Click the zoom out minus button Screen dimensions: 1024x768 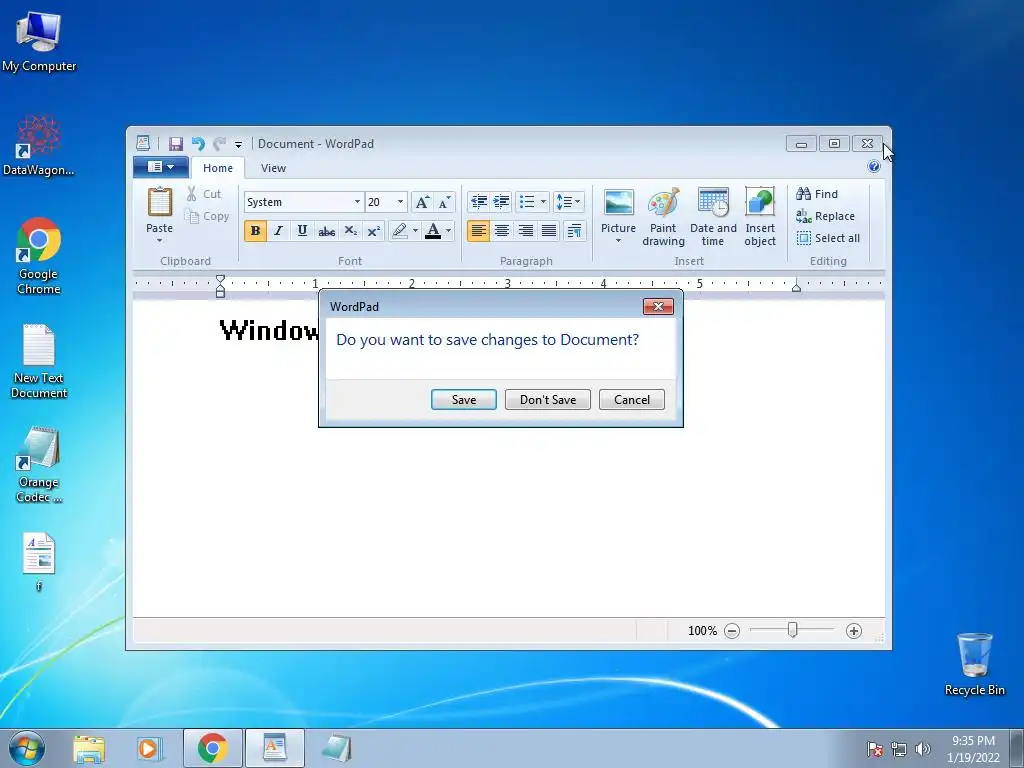pyautogui.click(x=732, y=631)
